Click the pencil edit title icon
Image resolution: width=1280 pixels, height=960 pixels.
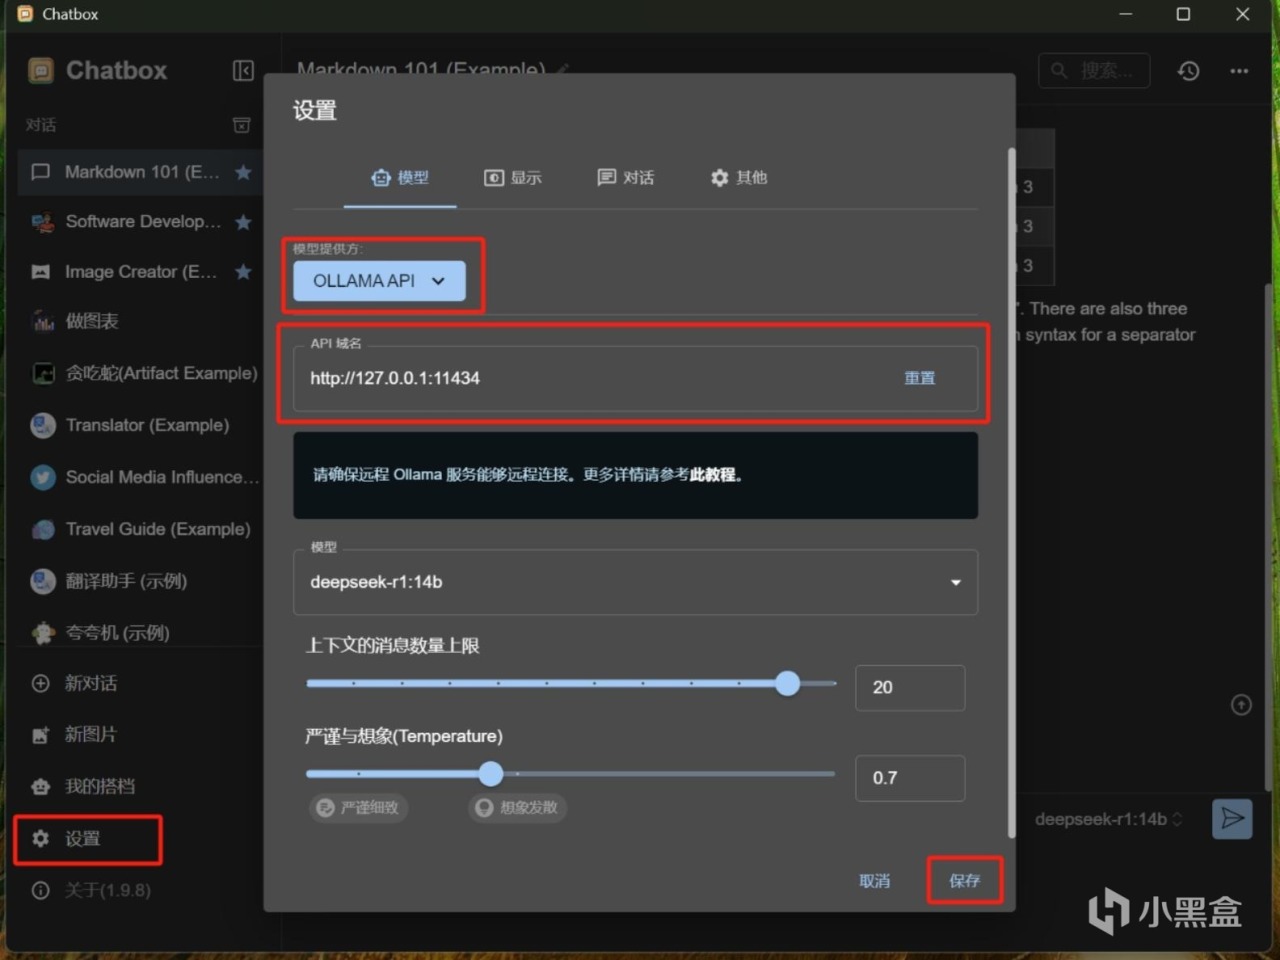click(x=563, y=69)
